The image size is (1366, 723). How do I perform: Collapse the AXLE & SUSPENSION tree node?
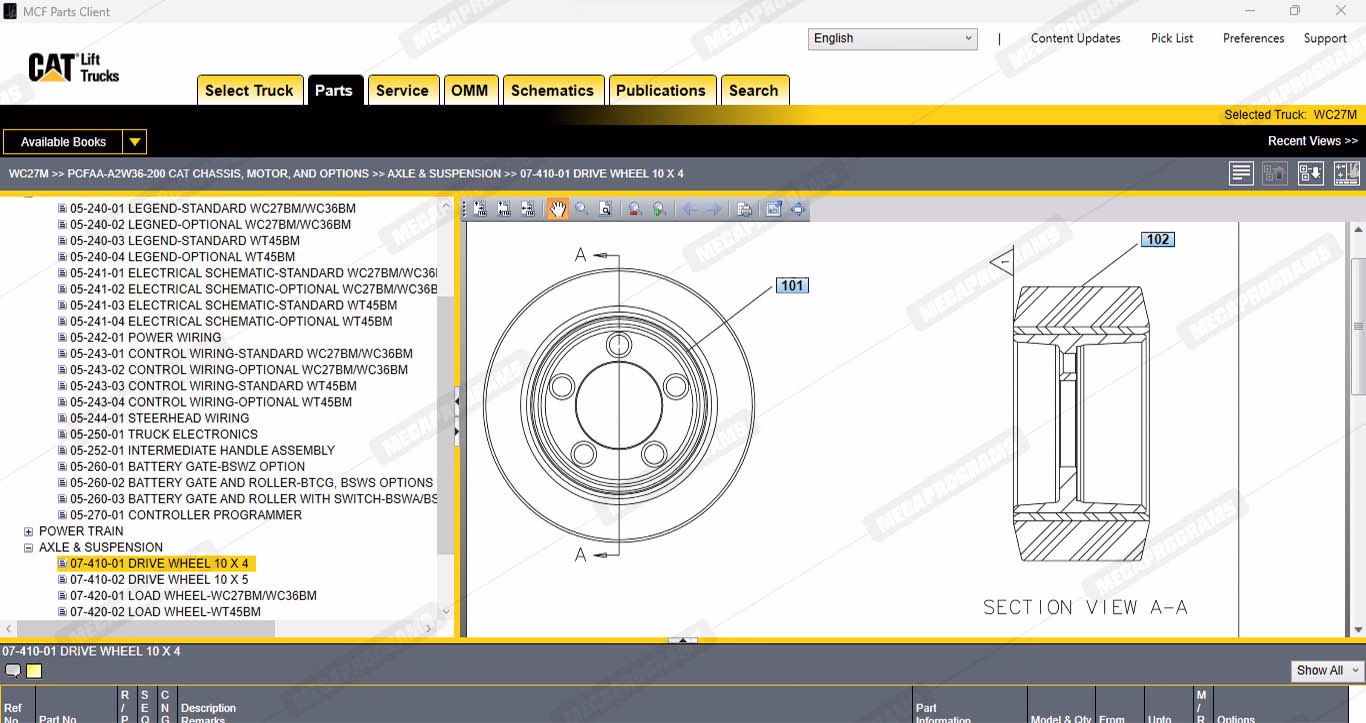(x=29, y=548)
